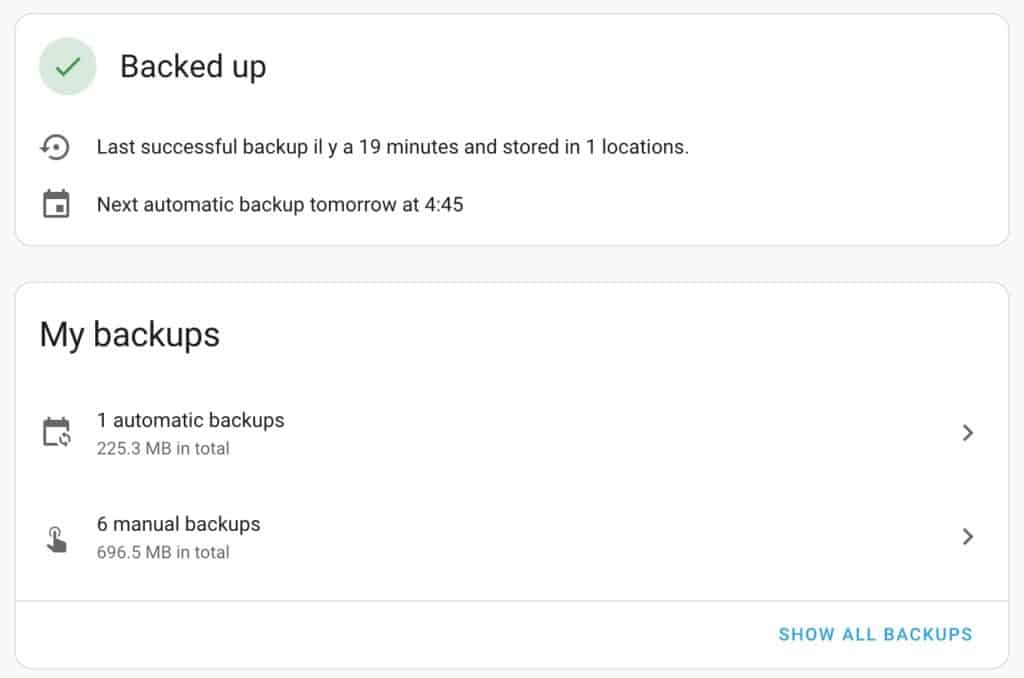Open the '6 manual backups' entry
Image resolution: width=1024 pixels, height=678 pixels.
[511, 537]
